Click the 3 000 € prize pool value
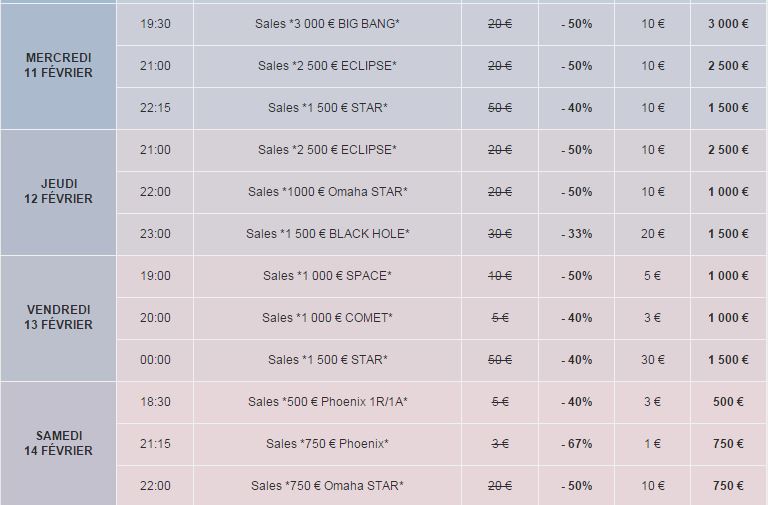Viewport: 768px width, 505px height. tap(728, 24)
